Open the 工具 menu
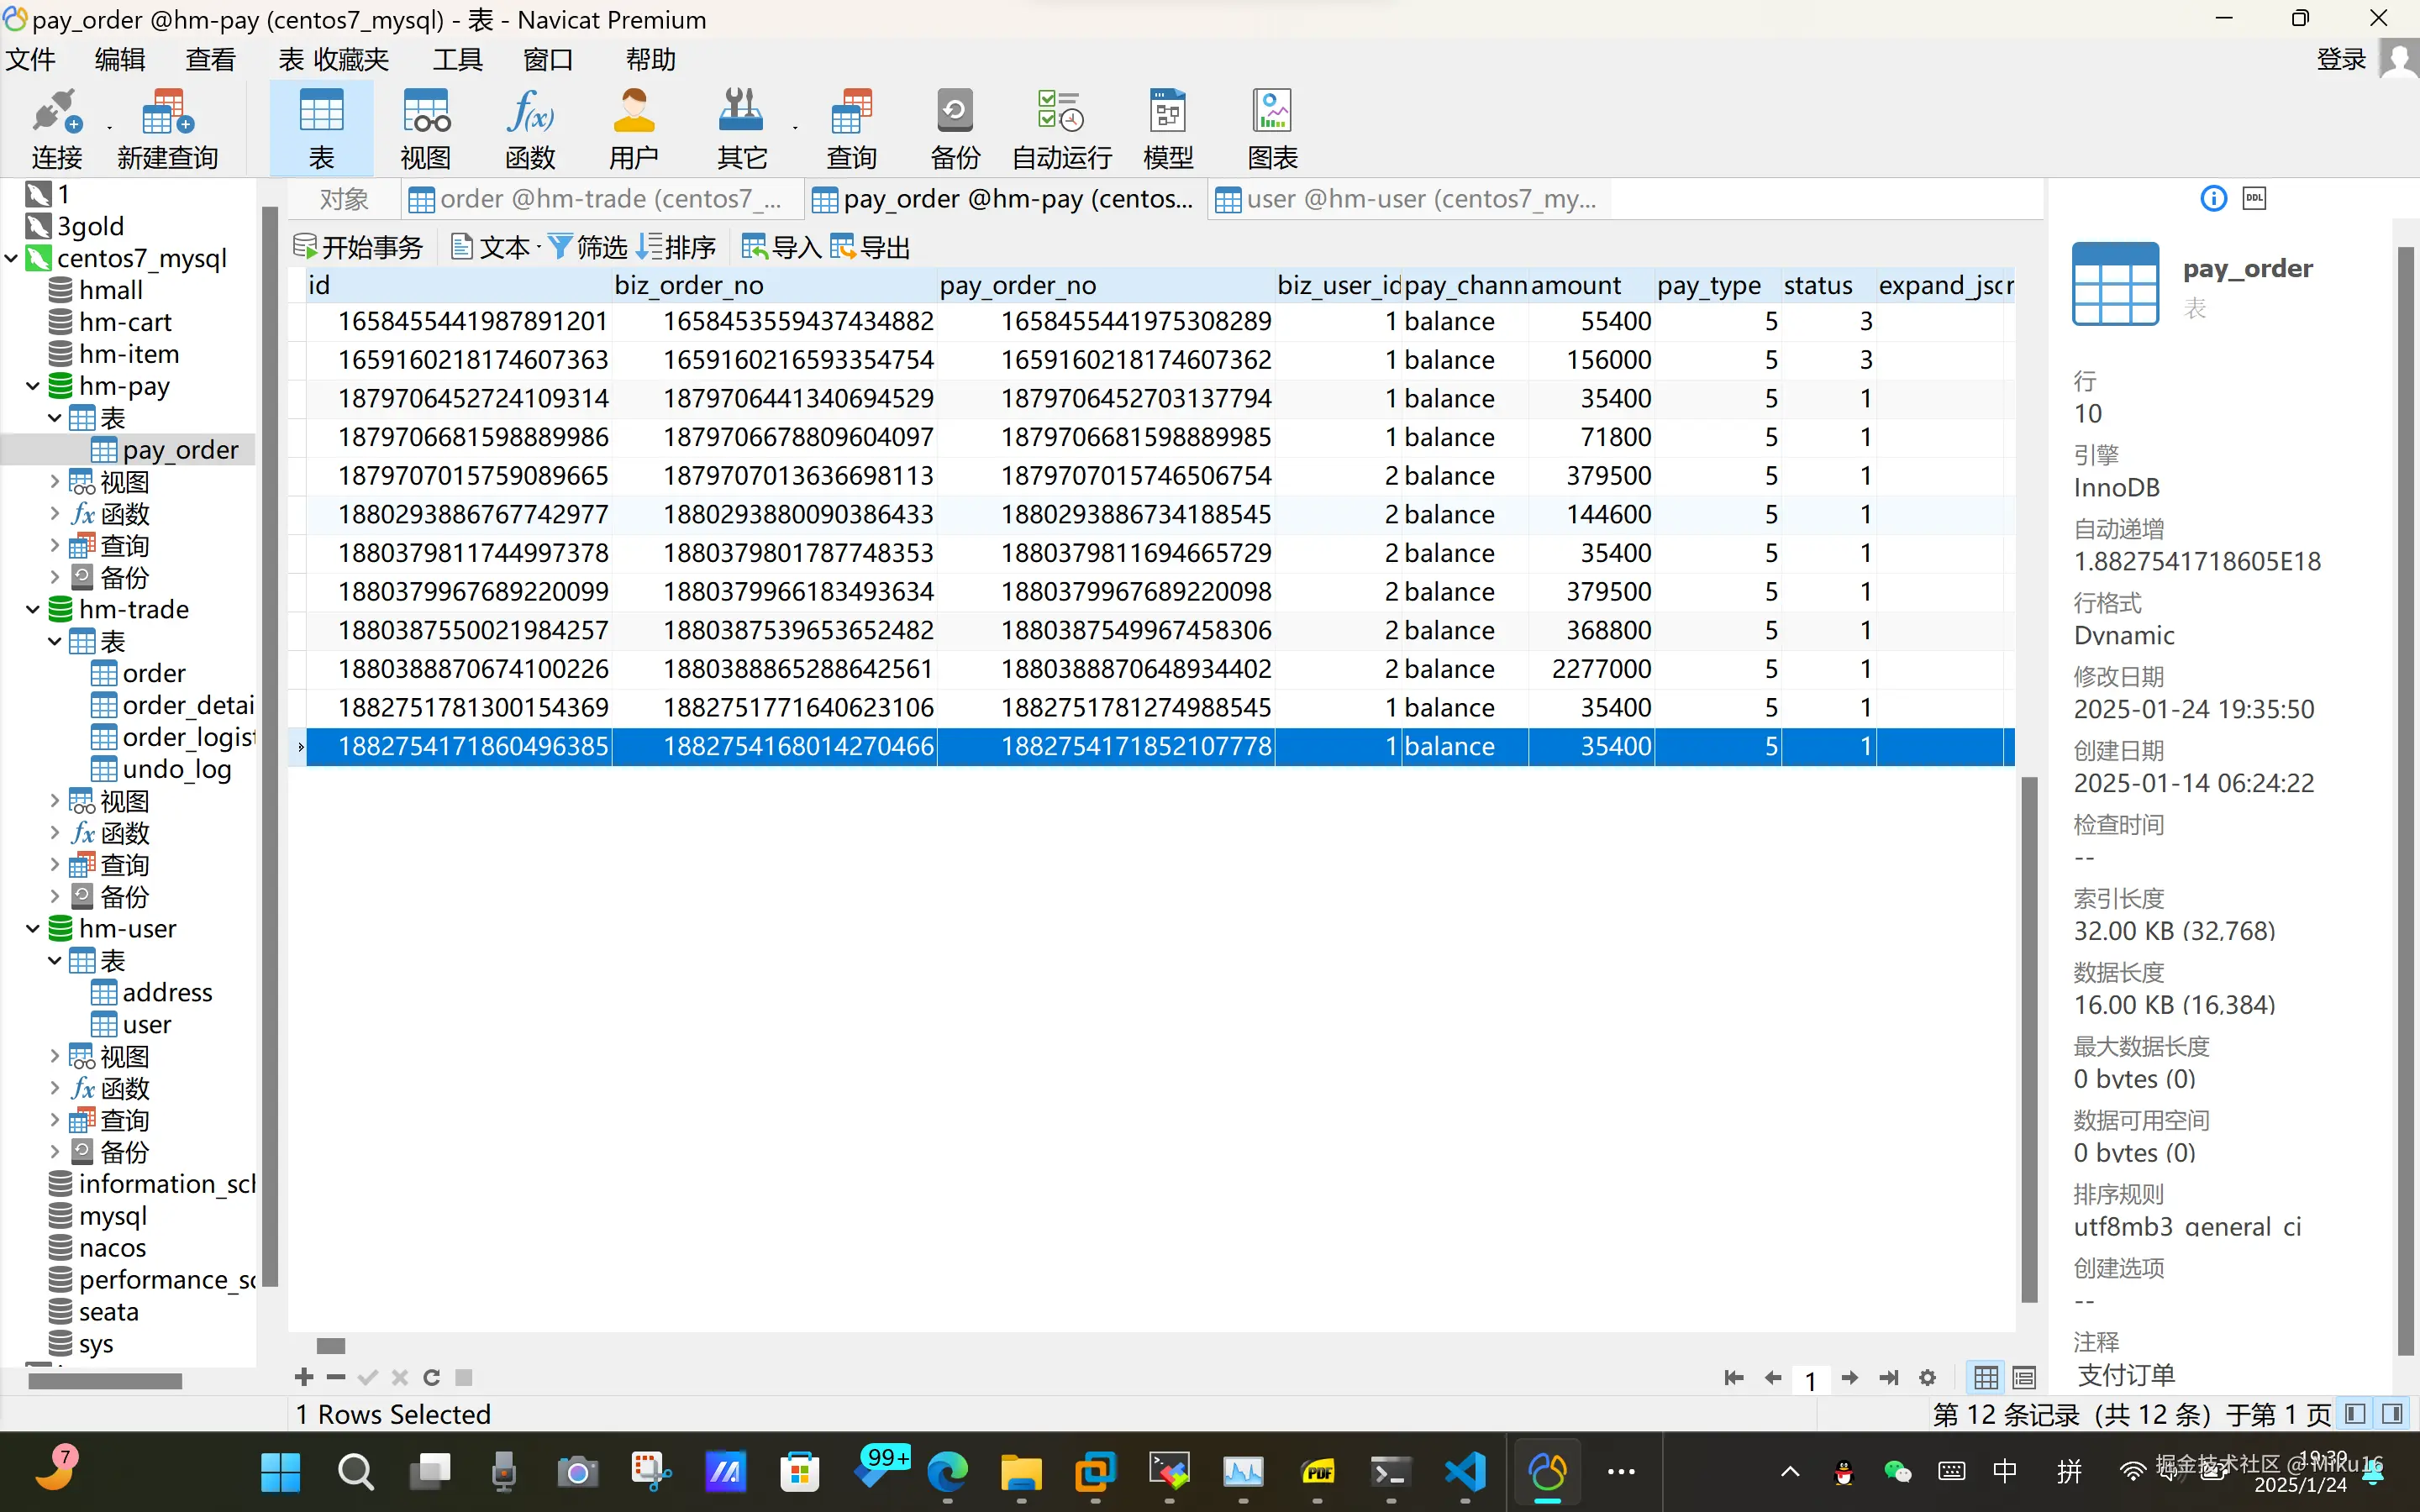This screenshot has height=1512, width=2420. tap(457, 60)
